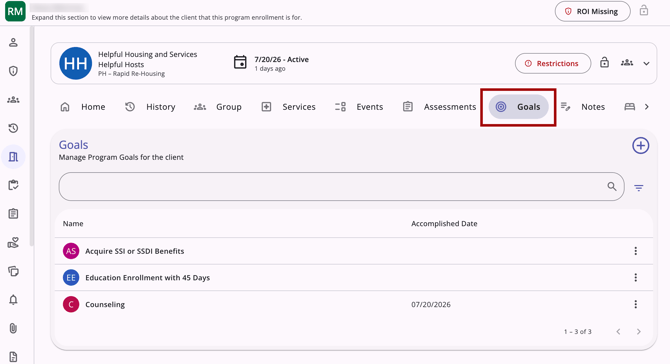
Task: Click the goals search field
Action: click(341, 187)
